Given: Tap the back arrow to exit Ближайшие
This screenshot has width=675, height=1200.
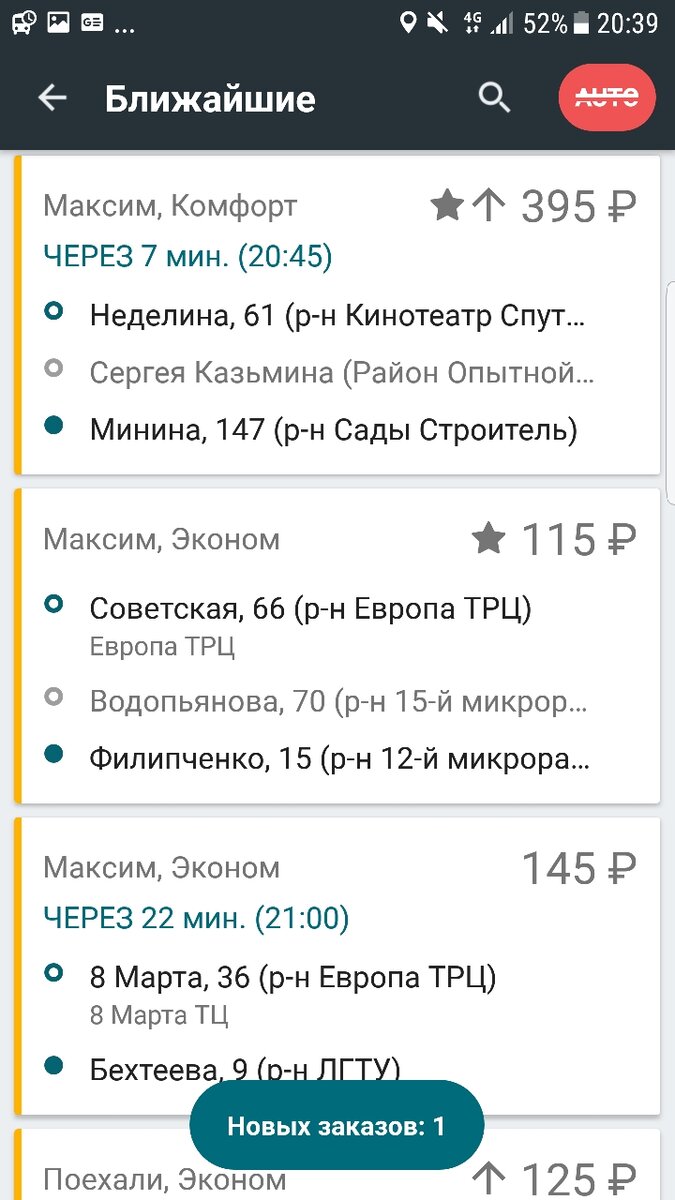Looking at the screenshot, I should [x=51, y=97].
